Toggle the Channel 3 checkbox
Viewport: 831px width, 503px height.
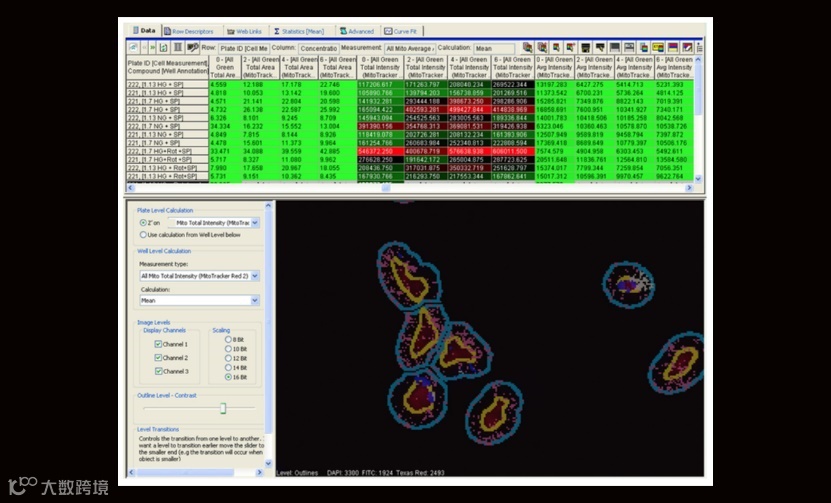158,372
